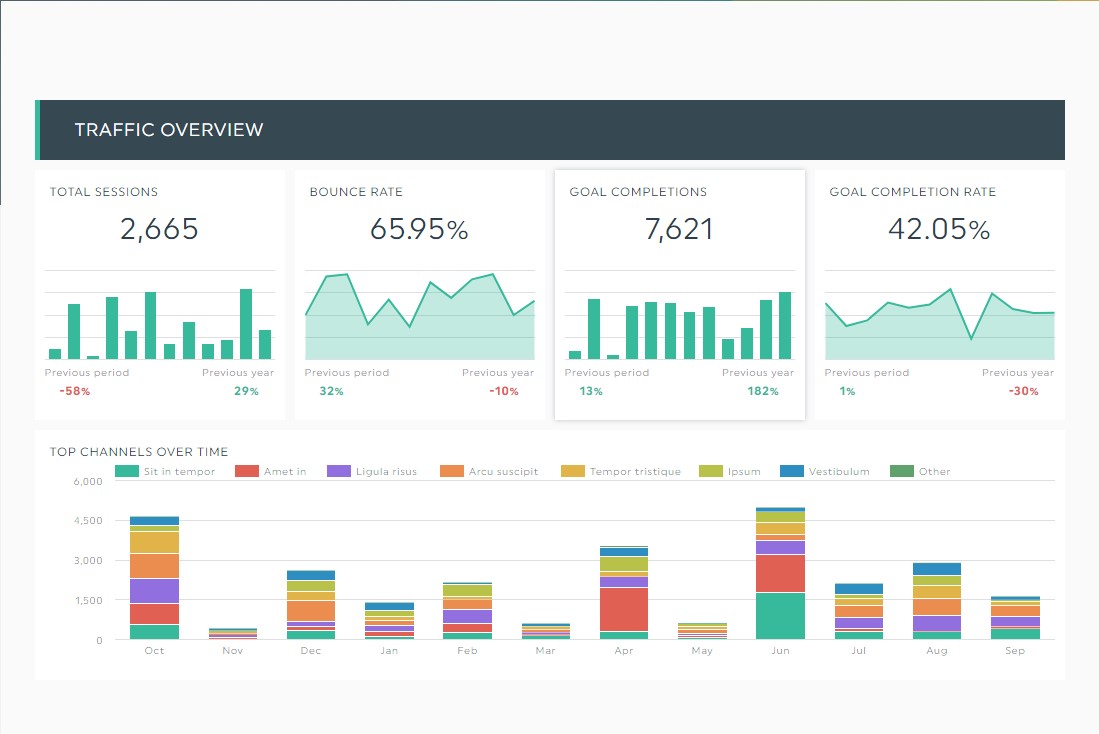Open the Bounce Rate area sparkline chart
Image resolution: width=1099 pixels, height=734 pixels.
click(420, 315)
